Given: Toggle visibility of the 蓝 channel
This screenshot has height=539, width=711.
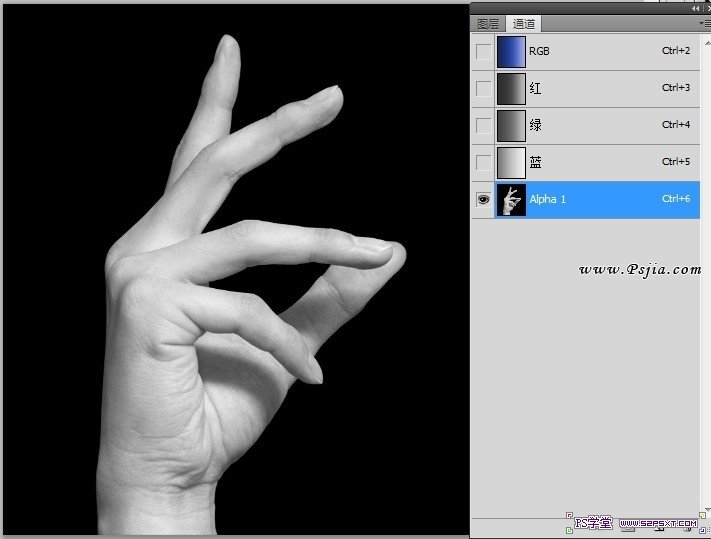Looking at the screenshot, I should [483, 163].
